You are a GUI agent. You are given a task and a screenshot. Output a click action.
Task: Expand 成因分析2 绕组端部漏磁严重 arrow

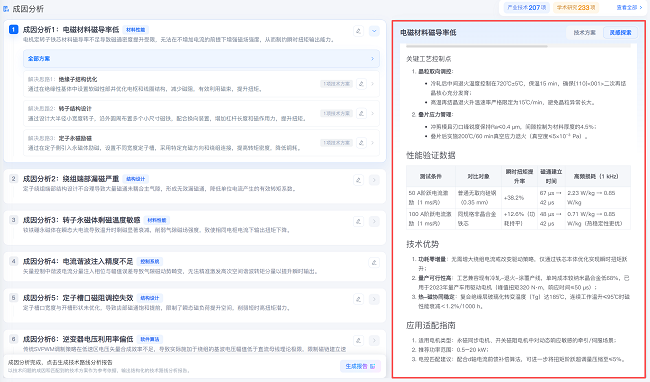374,180
